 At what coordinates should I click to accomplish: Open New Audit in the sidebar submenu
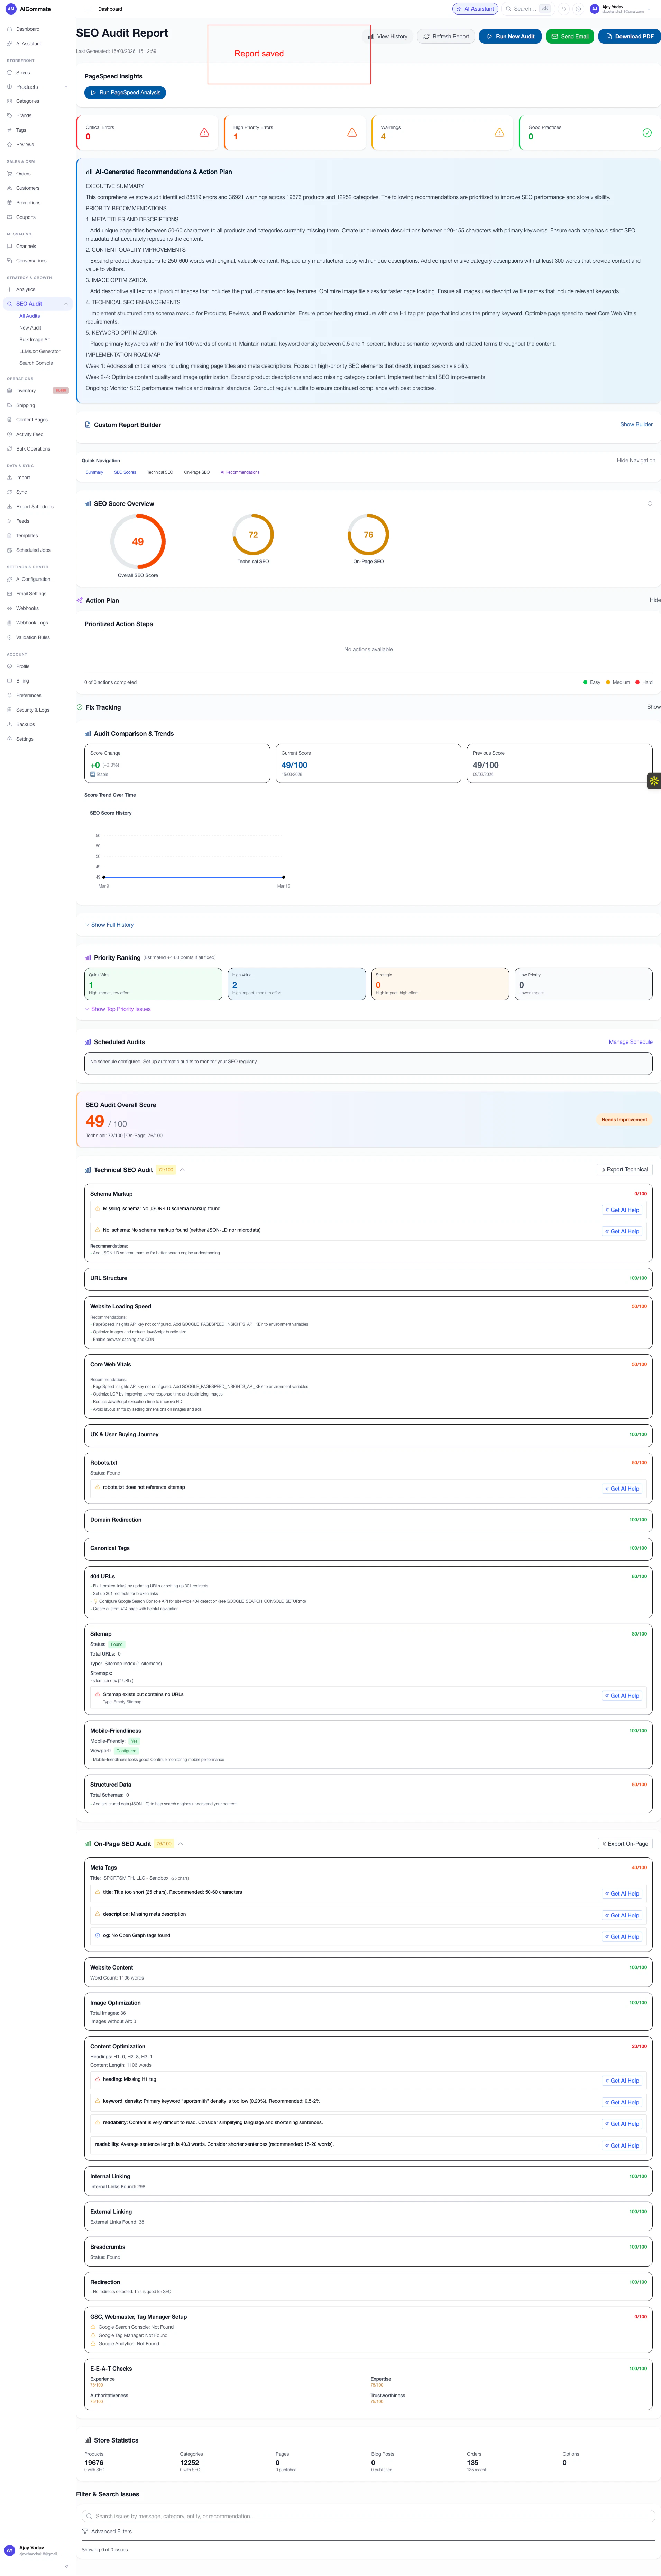coord(30,328)
